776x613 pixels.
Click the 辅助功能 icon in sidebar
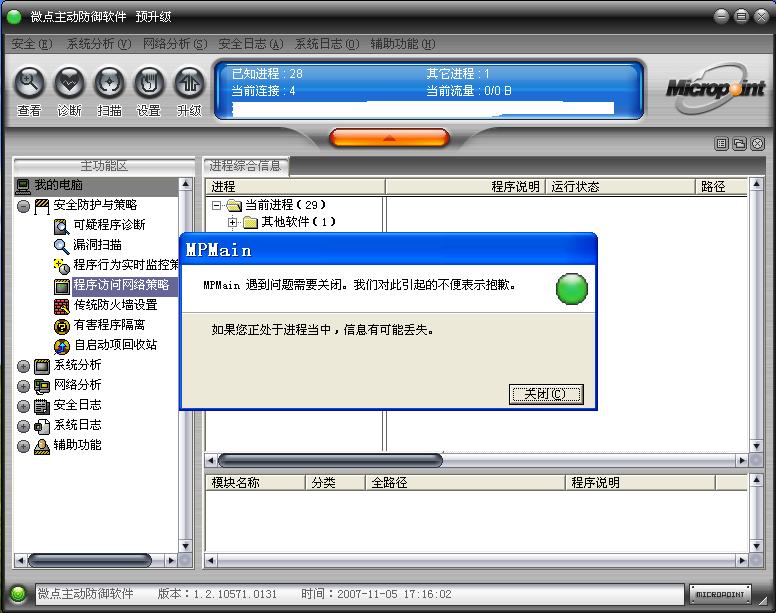(42, 446)
